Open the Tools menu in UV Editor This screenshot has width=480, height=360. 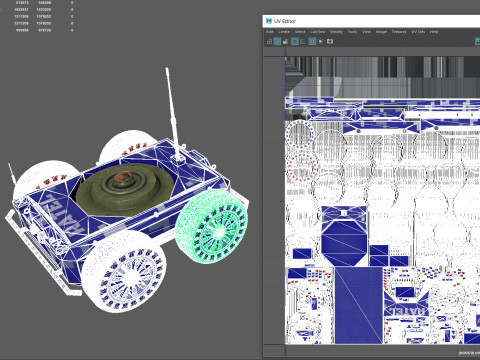(352, 32)
